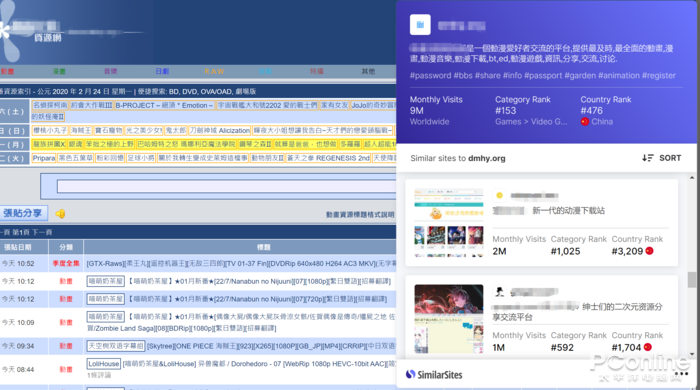Click the 季度全集 category label
Viewport: 700px width, 390px height.
(x=66, y=264)
